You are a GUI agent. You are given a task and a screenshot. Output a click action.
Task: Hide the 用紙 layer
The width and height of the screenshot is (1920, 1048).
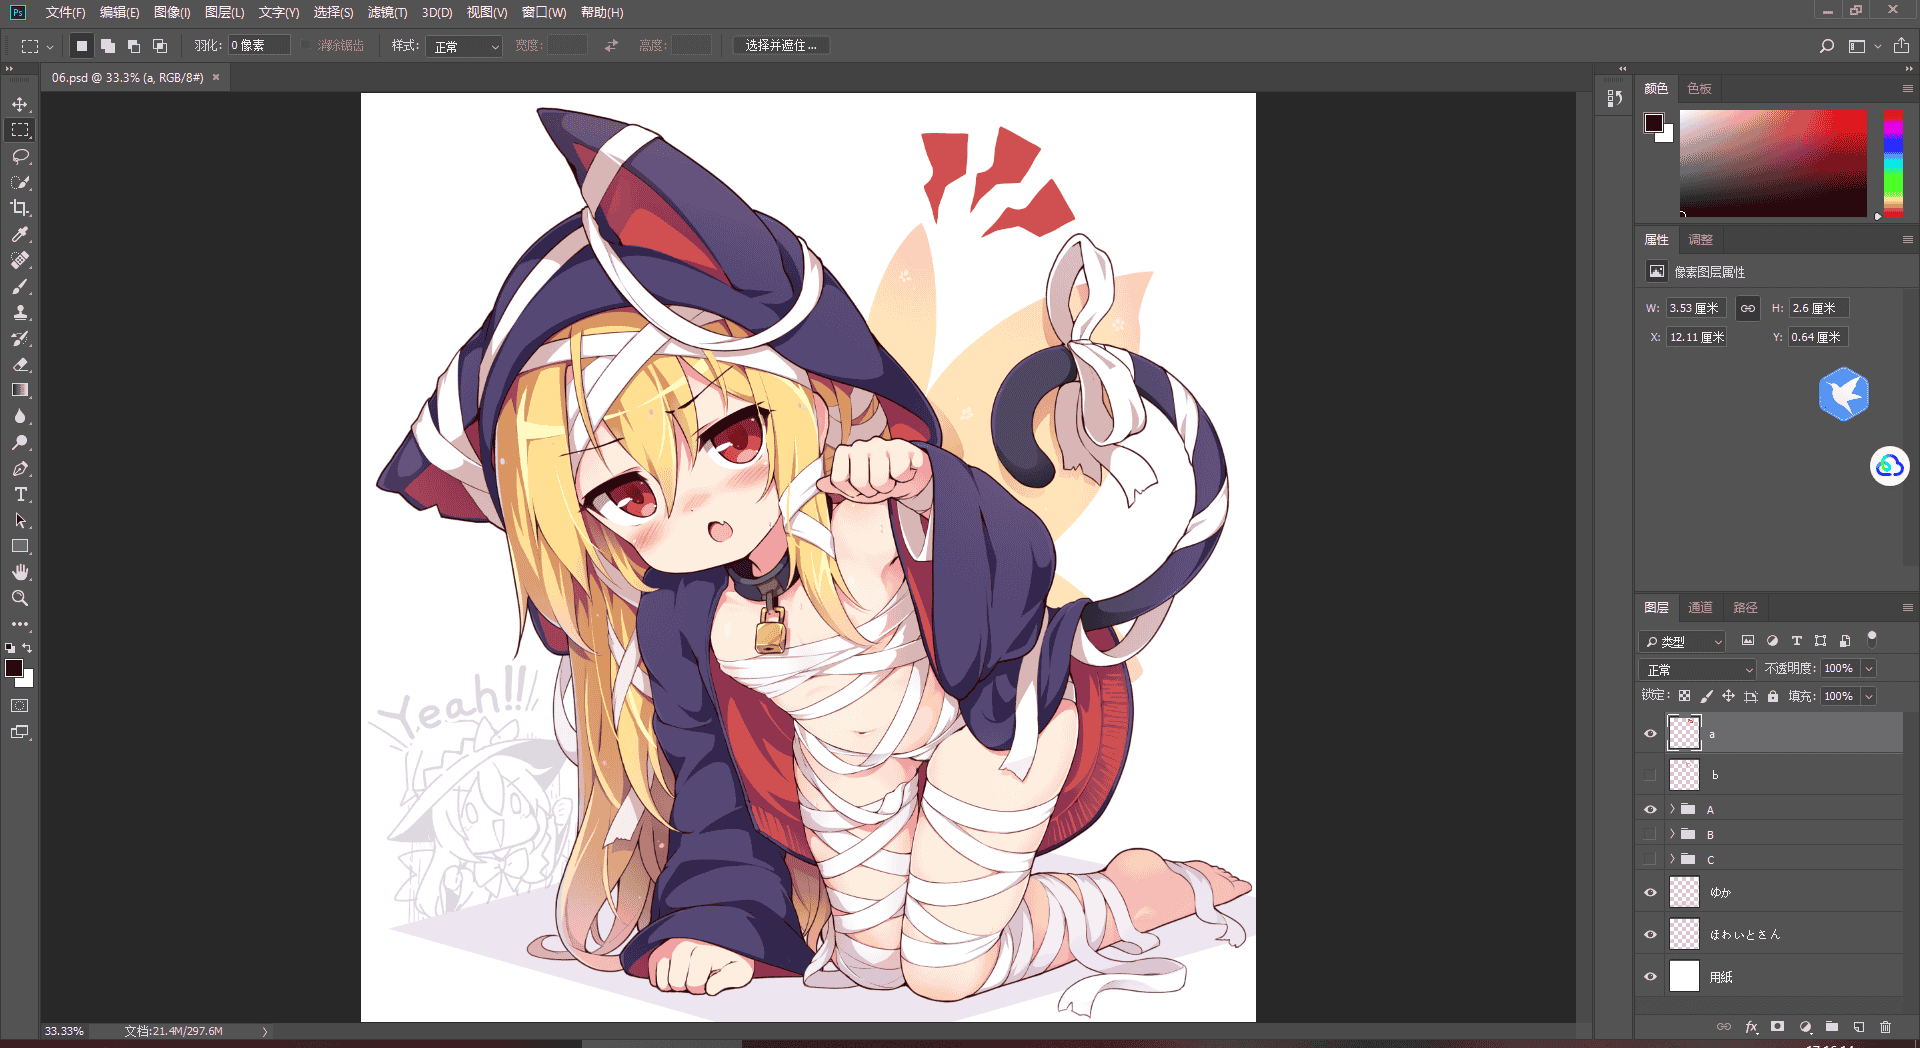(x=1650, y=976)
